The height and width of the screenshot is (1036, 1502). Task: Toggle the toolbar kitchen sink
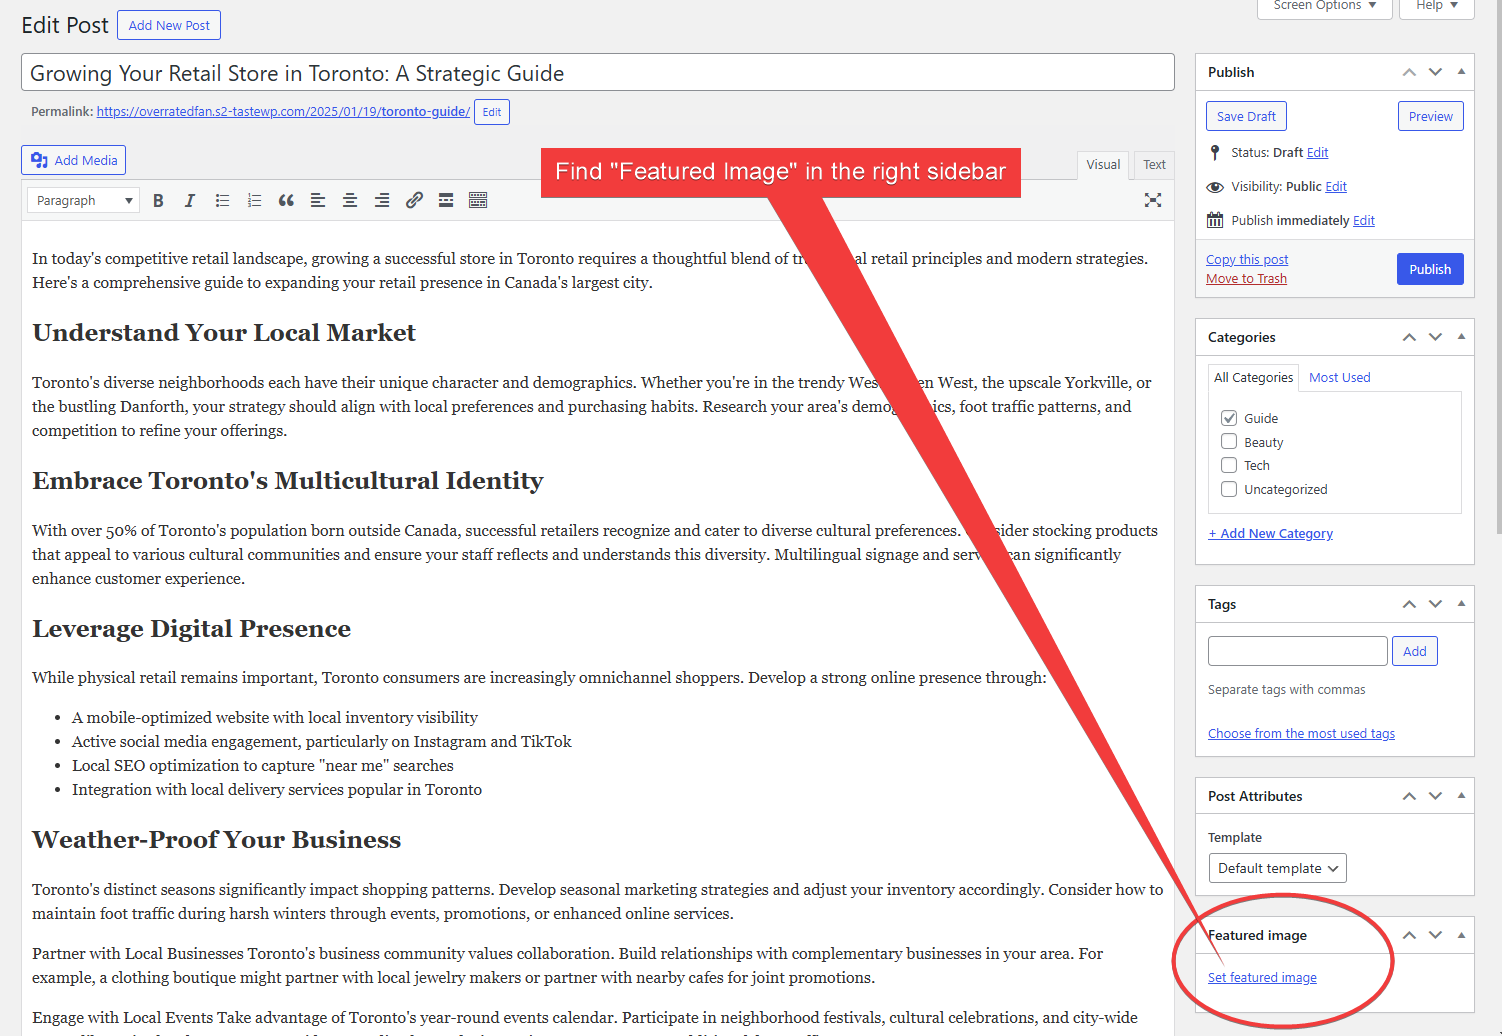click(x=478, y=201)
